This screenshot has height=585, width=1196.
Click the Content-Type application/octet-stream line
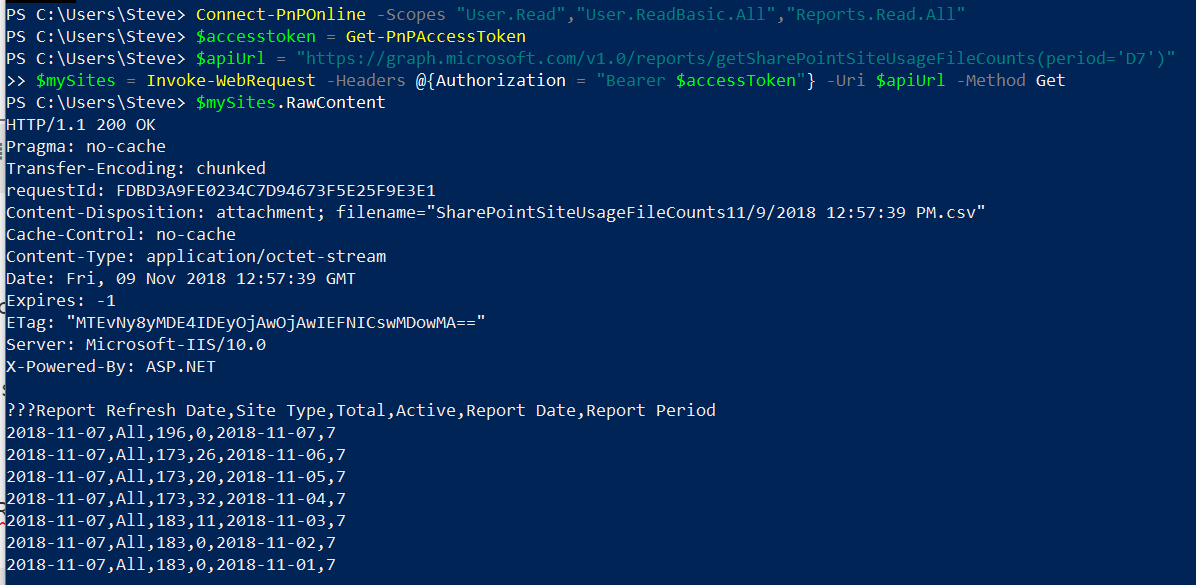click(x=196, y=256)
